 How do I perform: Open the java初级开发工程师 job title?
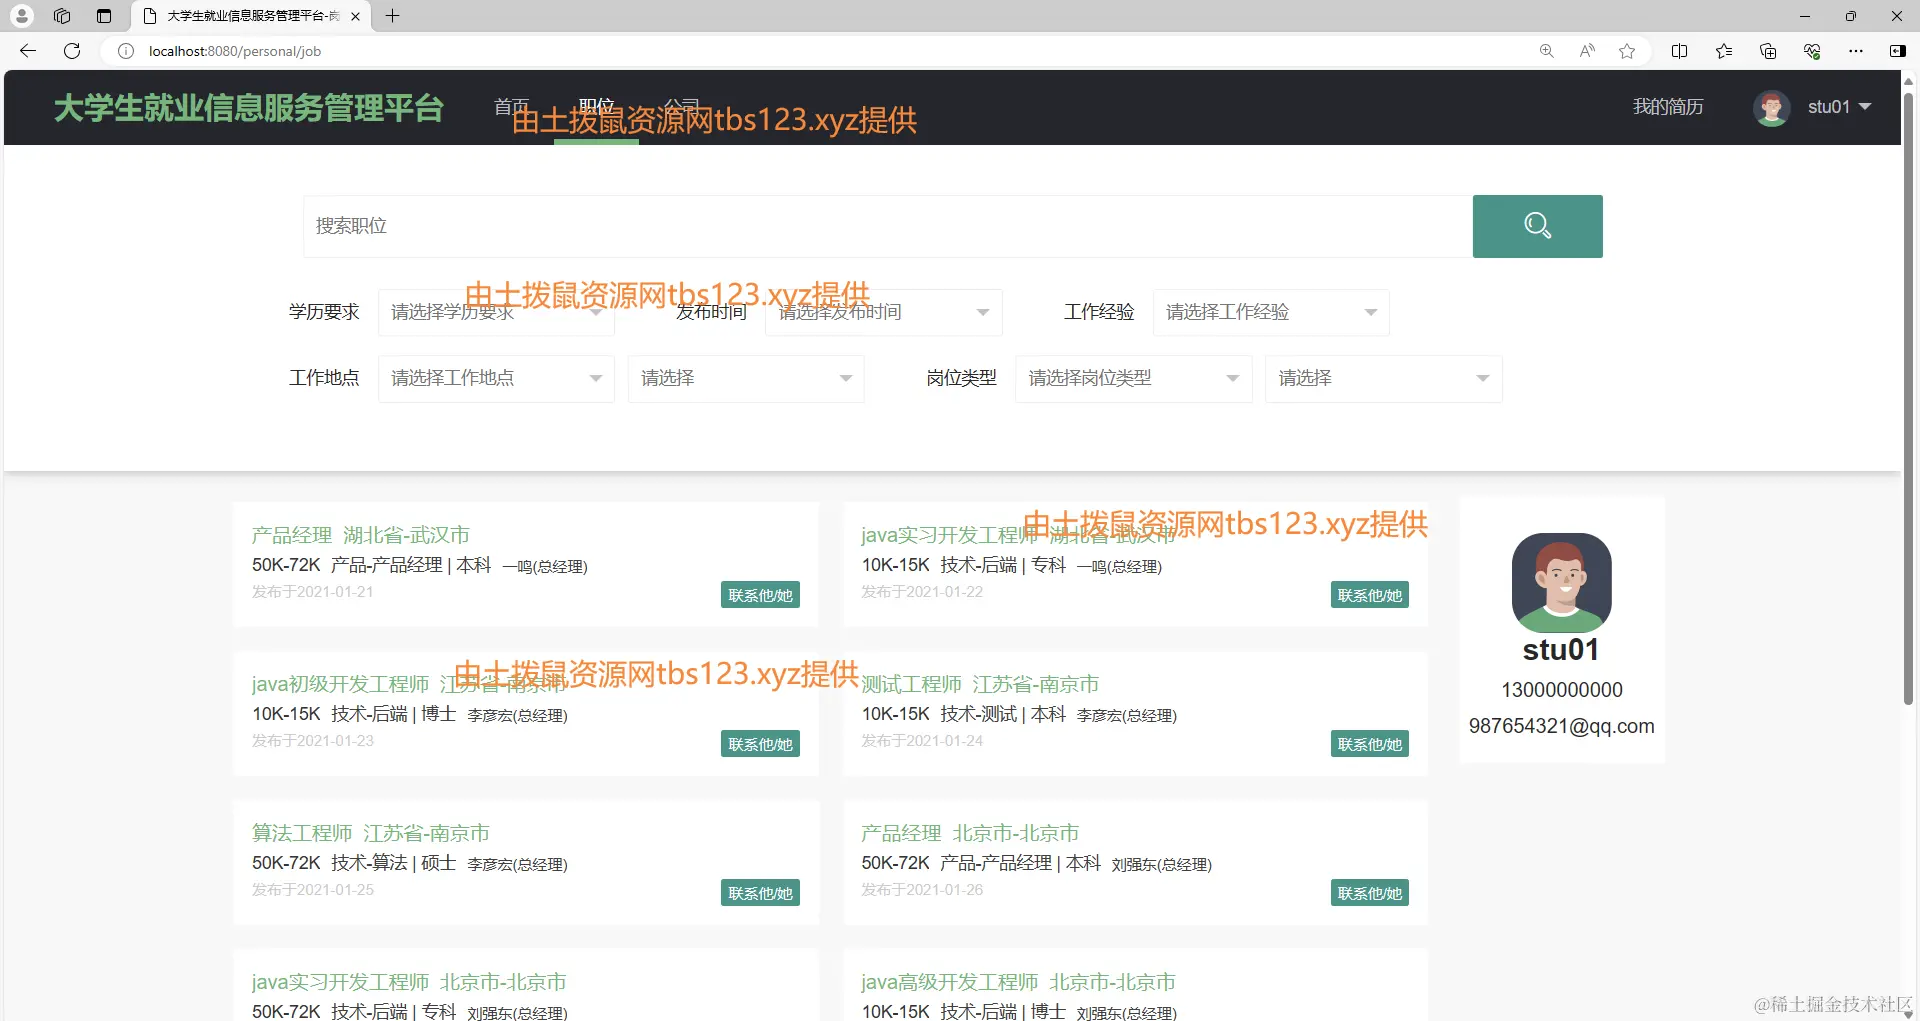[x=408, y=684]
